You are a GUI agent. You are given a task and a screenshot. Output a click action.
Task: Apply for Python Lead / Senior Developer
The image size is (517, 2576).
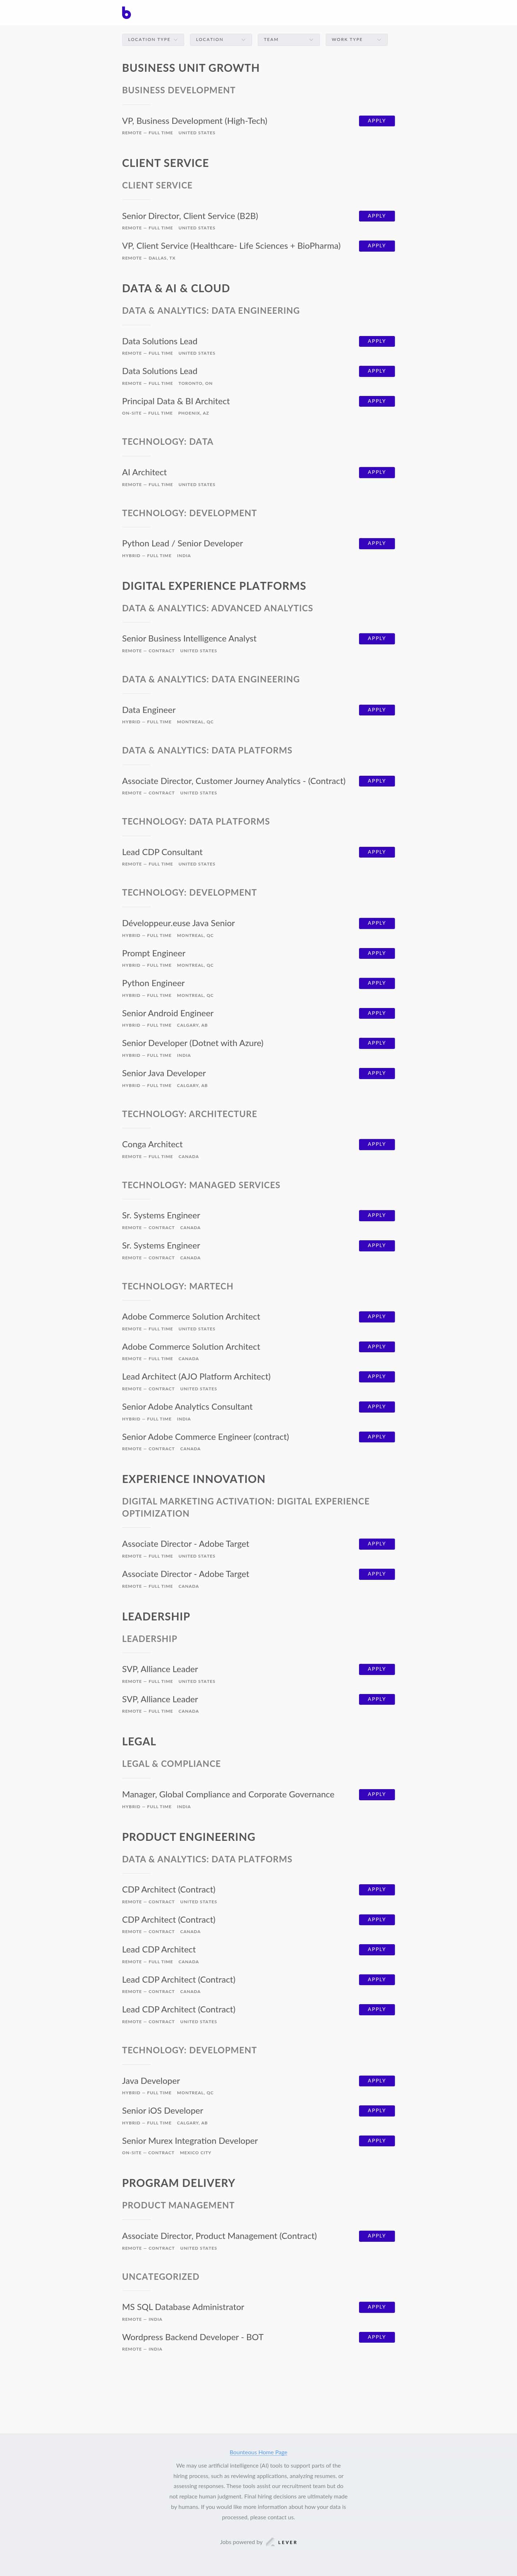pos(376,544)
